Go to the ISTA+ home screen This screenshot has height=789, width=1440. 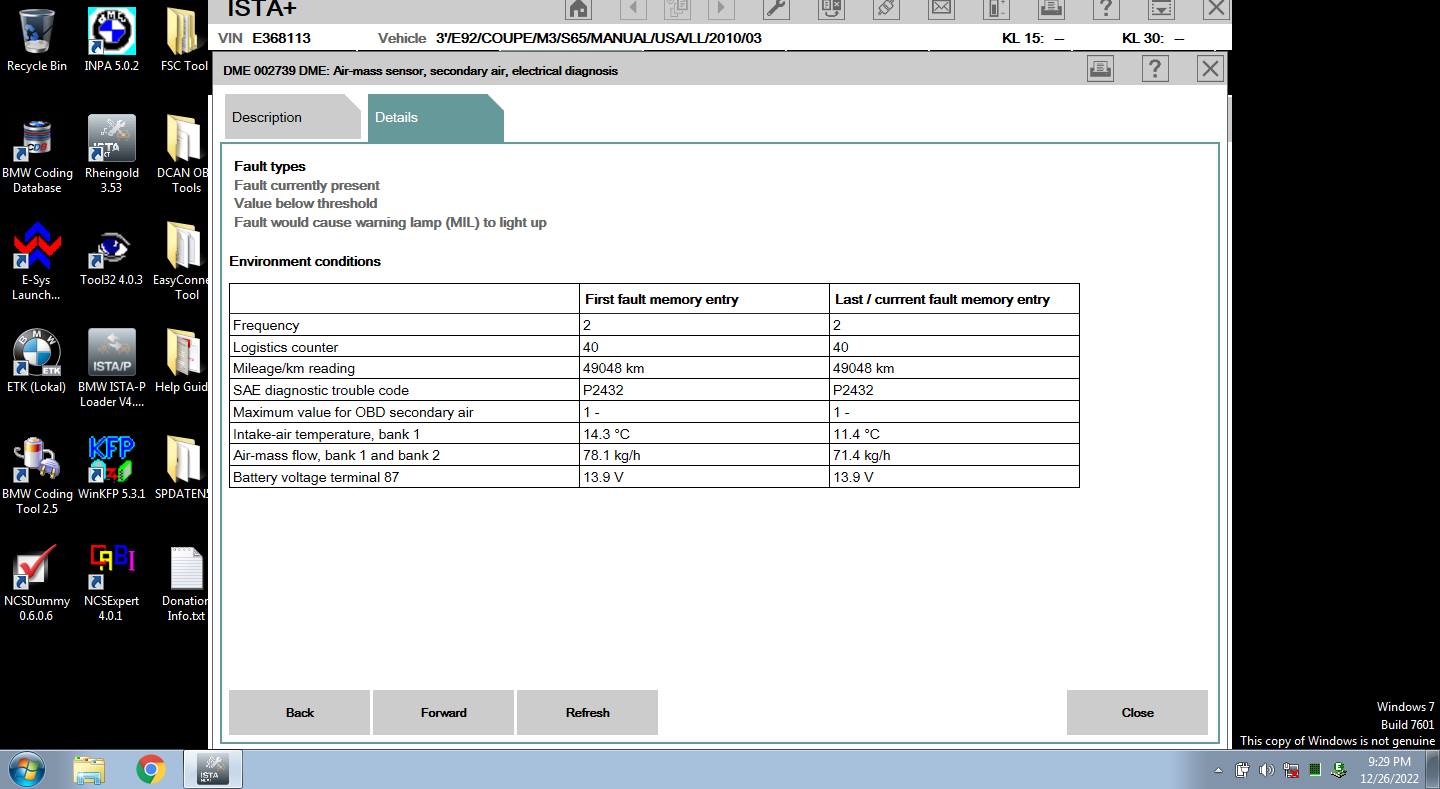click(x=578, y=8)
